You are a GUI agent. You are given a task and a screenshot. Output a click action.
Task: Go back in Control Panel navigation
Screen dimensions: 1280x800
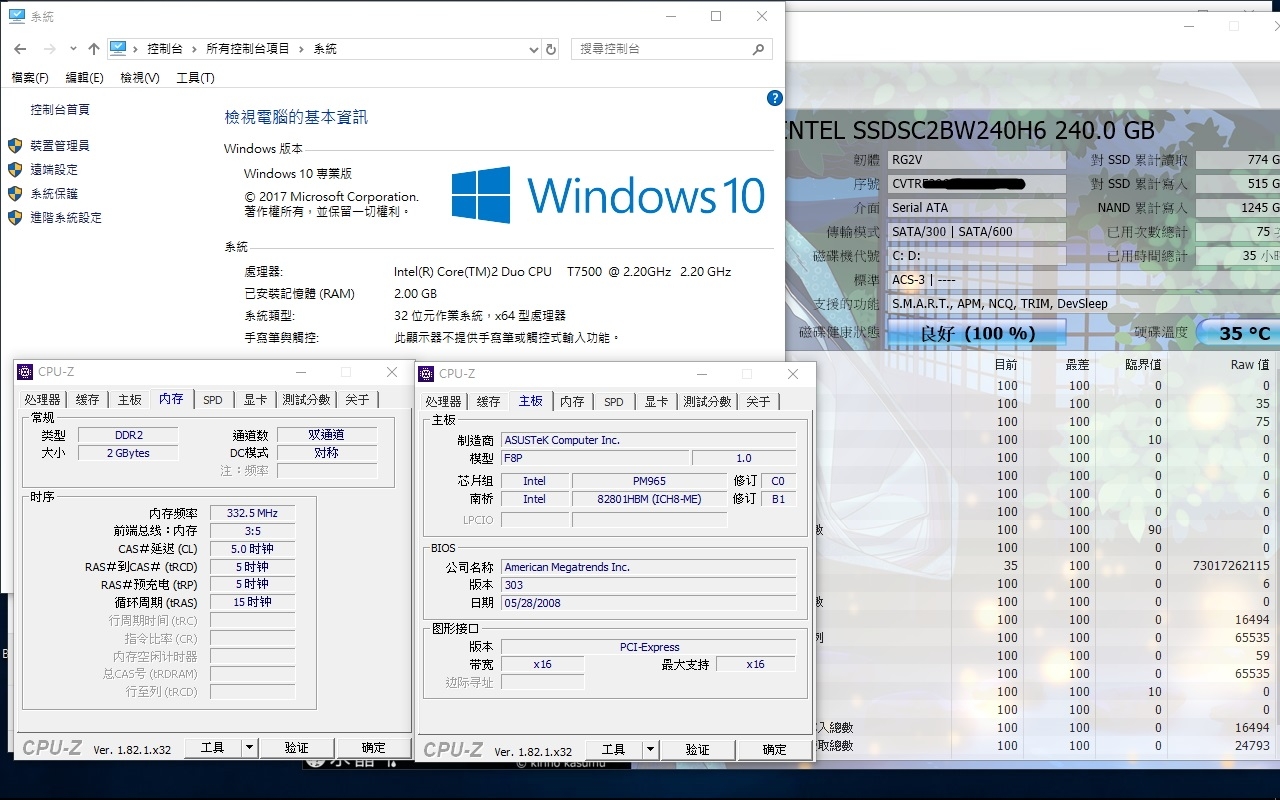point(20,48)
